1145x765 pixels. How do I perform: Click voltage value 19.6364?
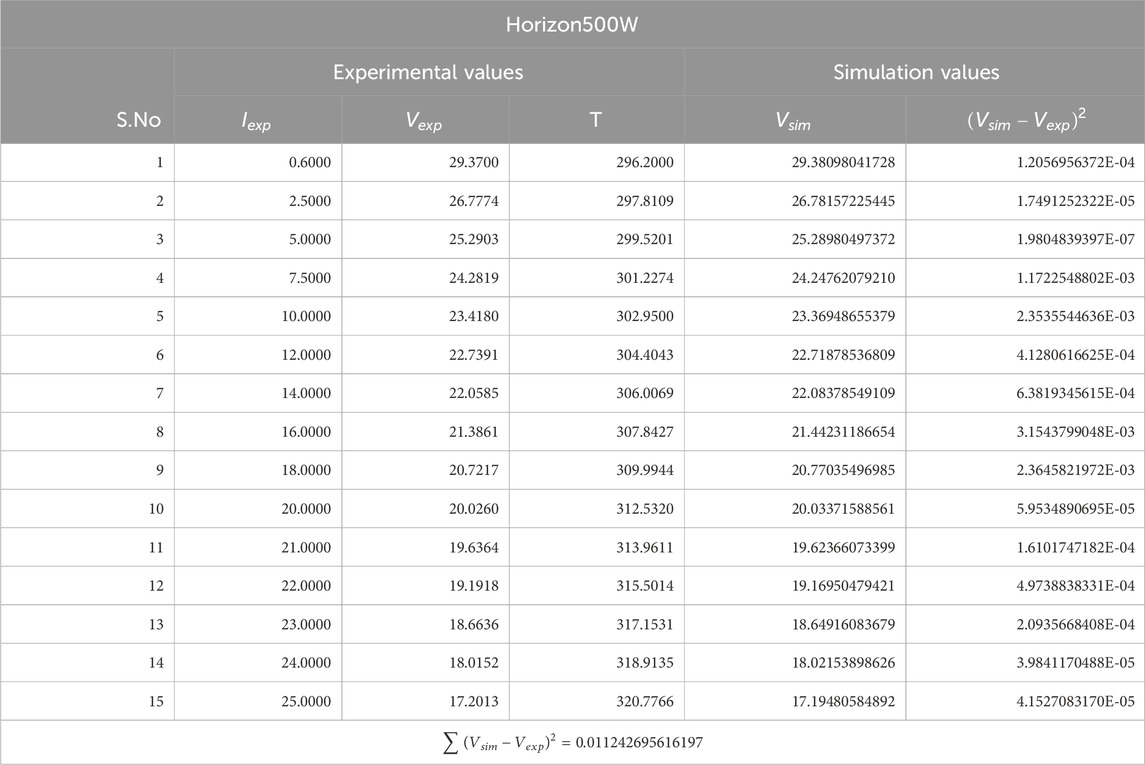coord(474,547)
